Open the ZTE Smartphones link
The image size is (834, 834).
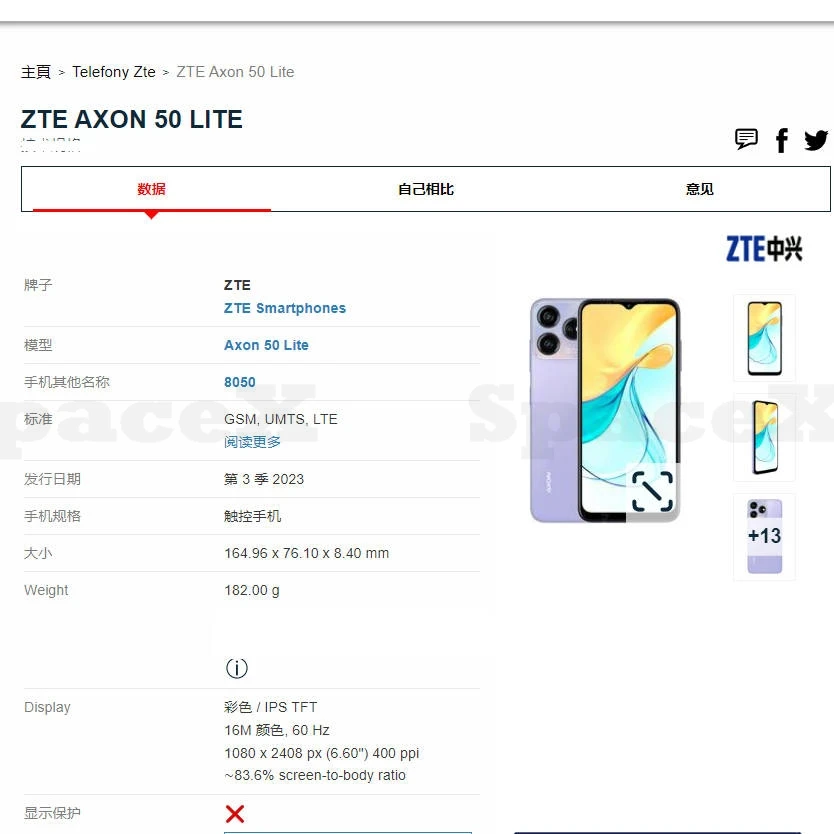click(x=285, y=308)
